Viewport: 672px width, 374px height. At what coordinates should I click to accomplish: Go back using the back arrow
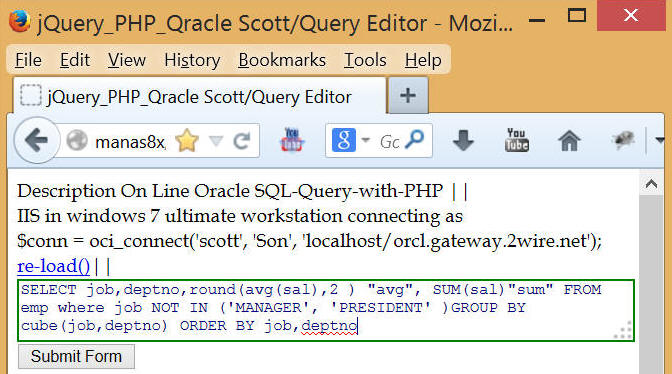click(36, 140)
